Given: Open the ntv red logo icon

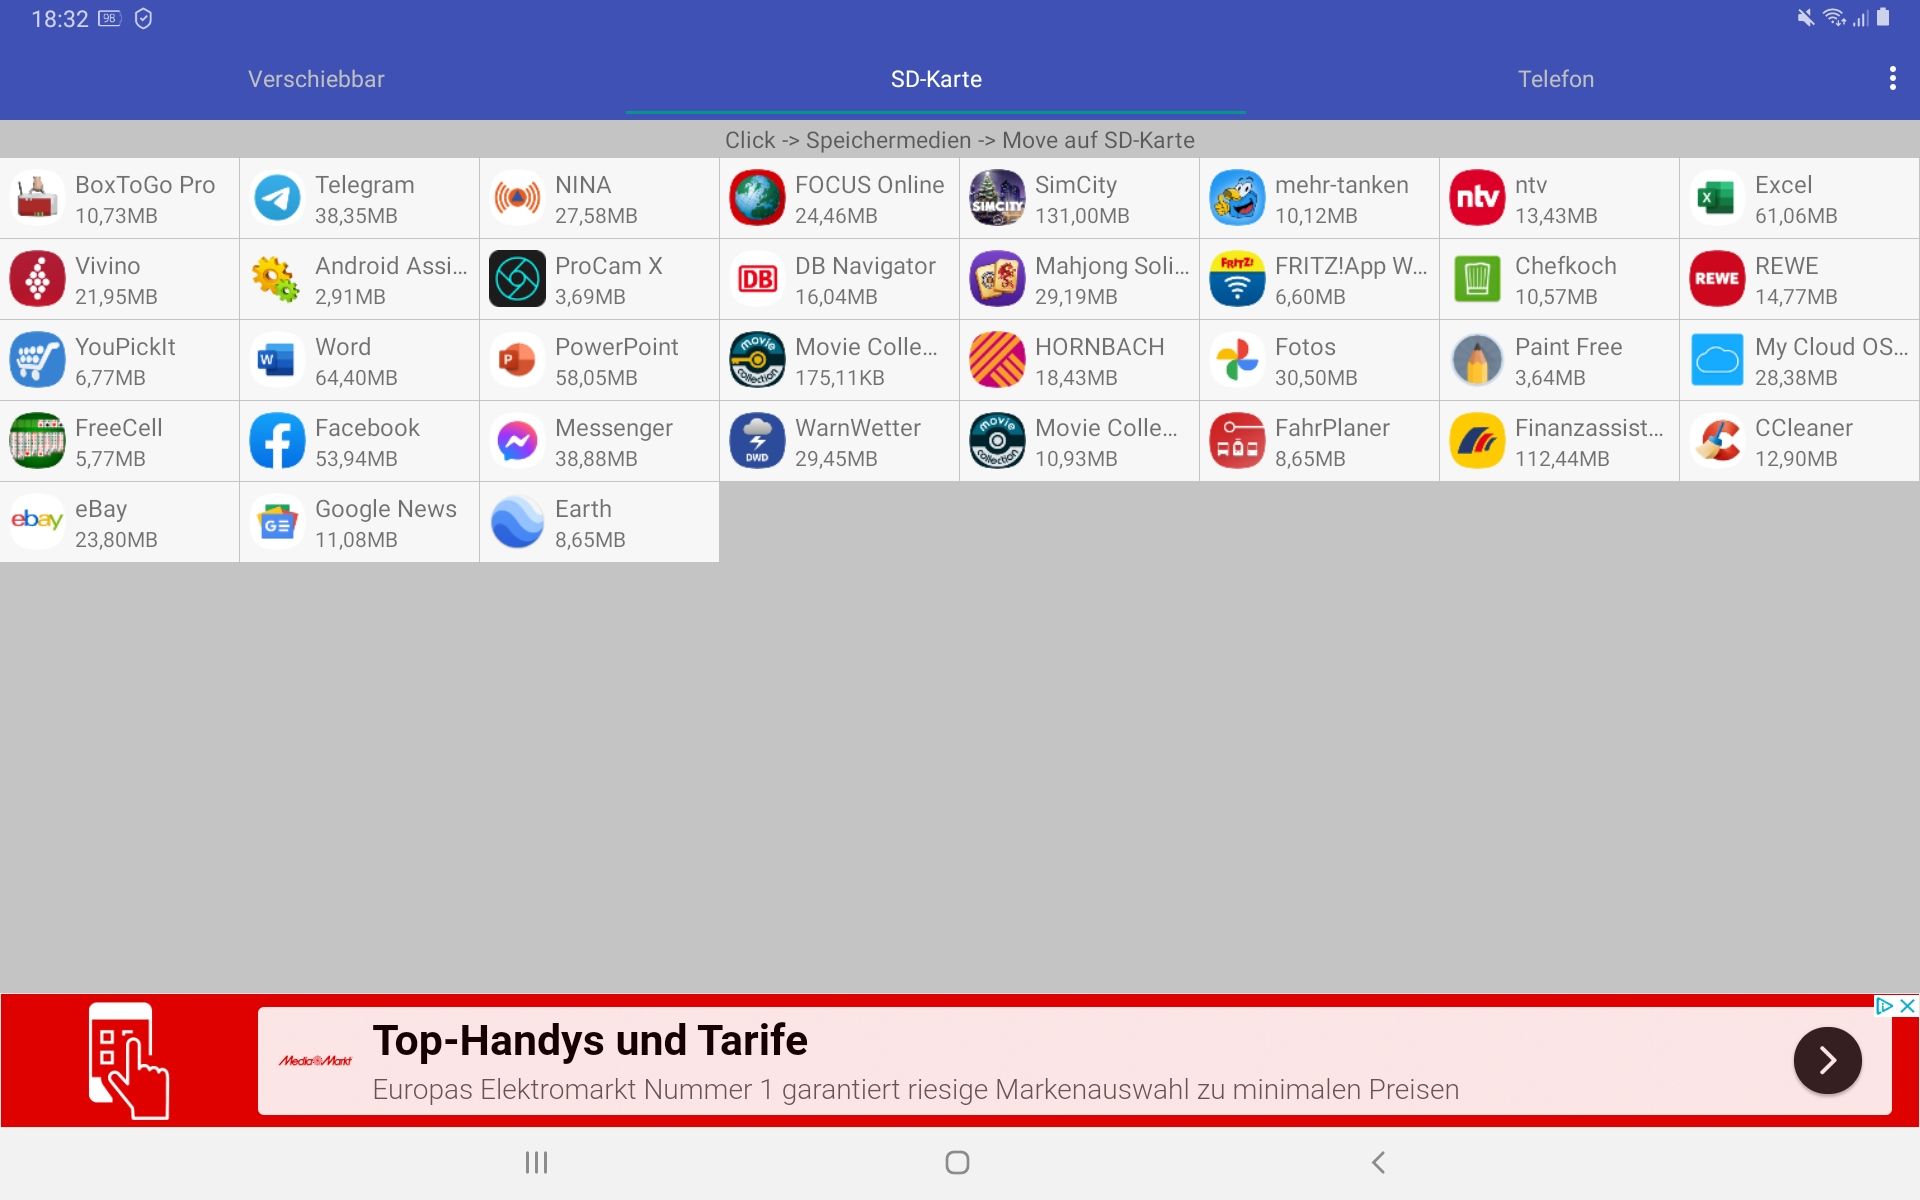Looking at the screenshot, I should (x=1477, y=198).
